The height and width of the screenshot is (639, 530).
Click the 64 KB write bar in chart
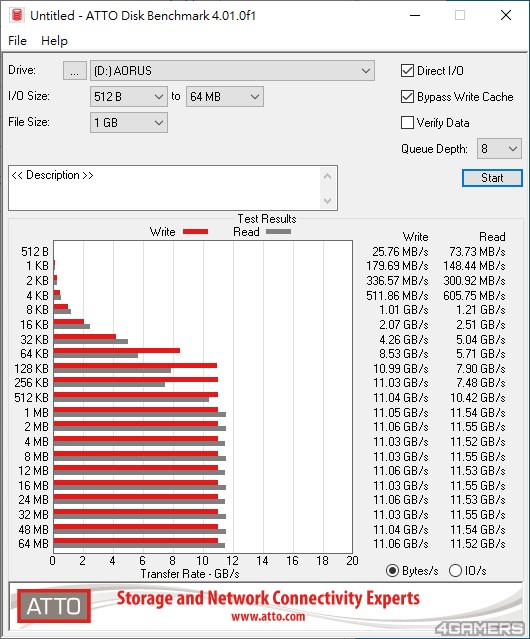coord(117,350)
